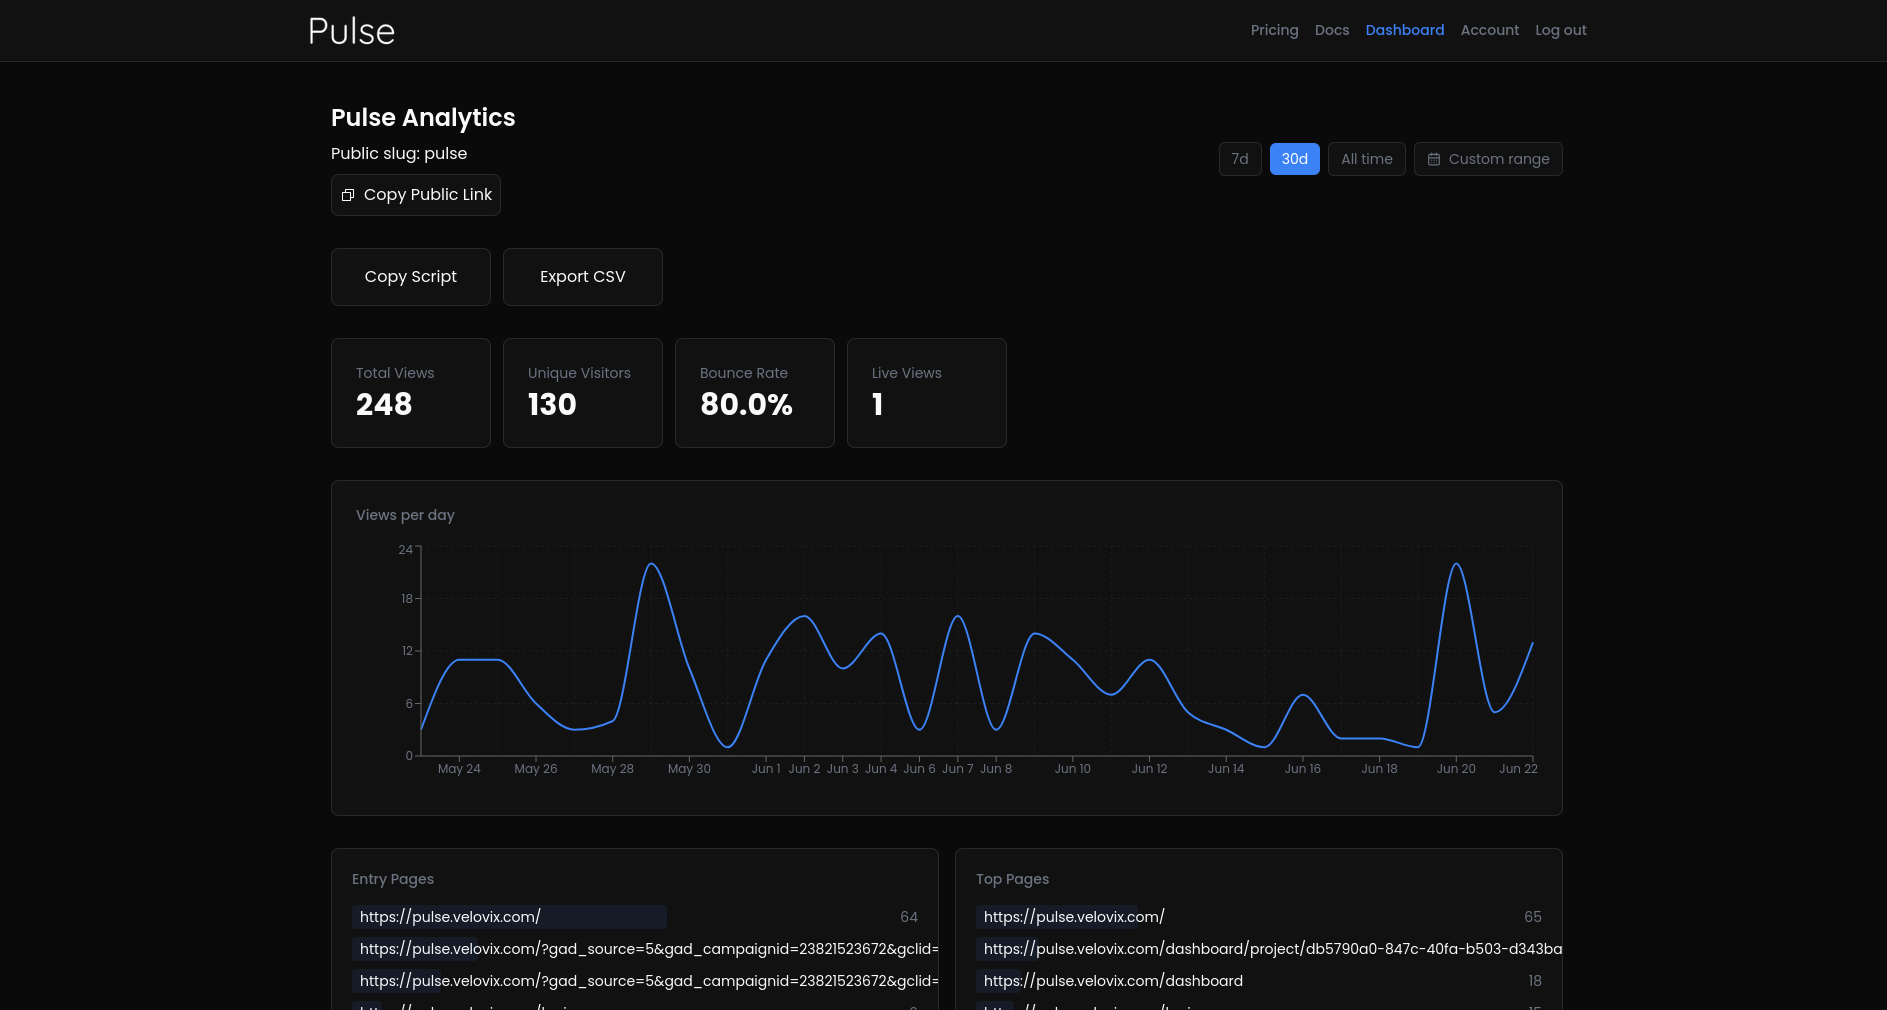Select the 7d time range
This screenshot has width=1887, height=1010.
click(x=1240, y=159)
